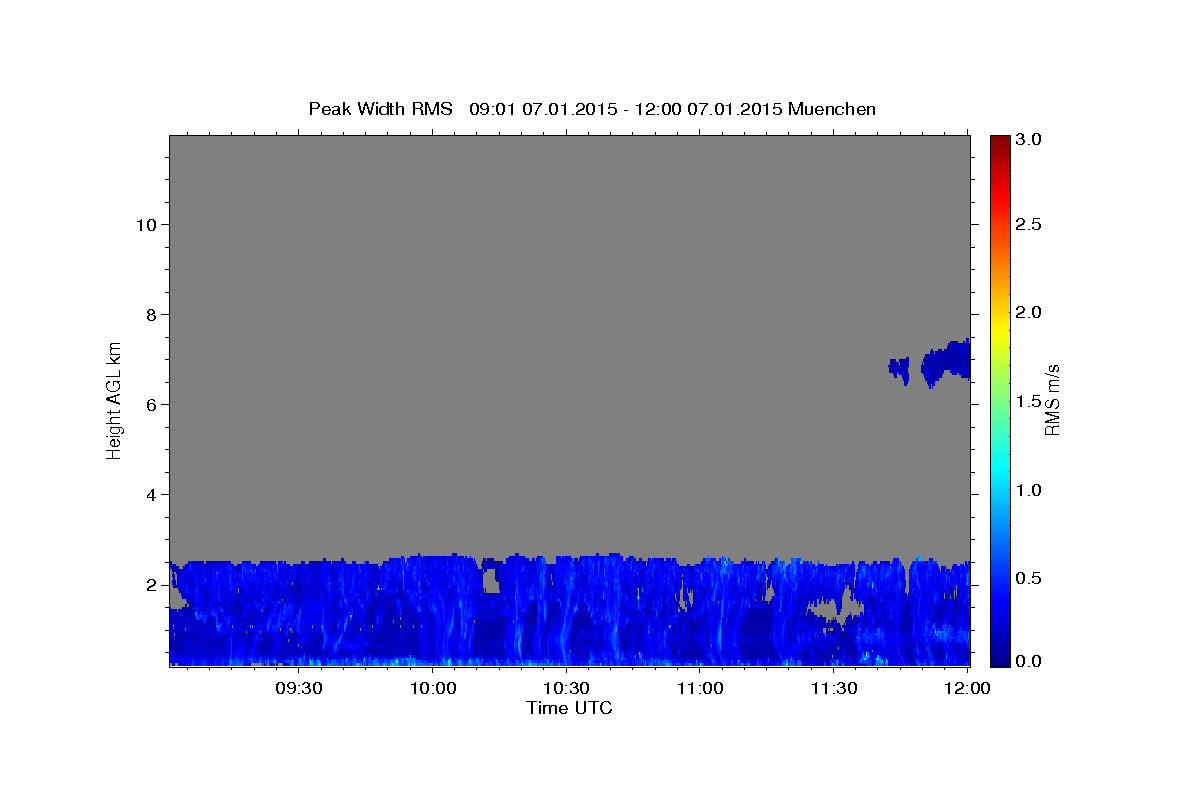This screenshot has height=800, width=1200.
Task: Click the 10:00 time tick label
Action: point(433,688)
